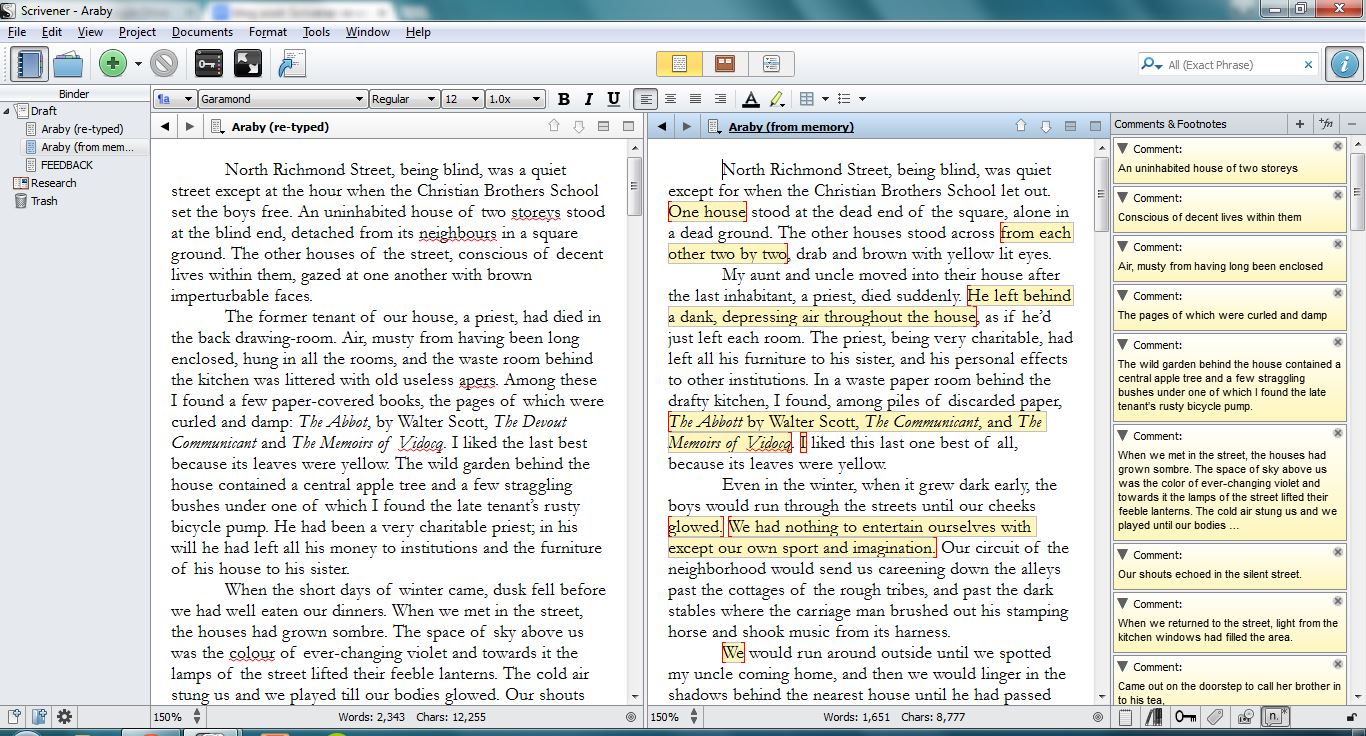Open the File menu
Image resolution: width=1366 pixels, height=736 pixels.
pos(17,32)
